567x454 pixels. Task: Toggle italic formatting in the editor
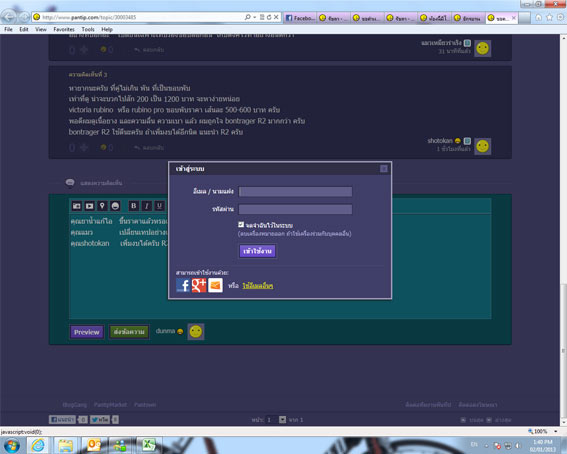click(146, 206)
